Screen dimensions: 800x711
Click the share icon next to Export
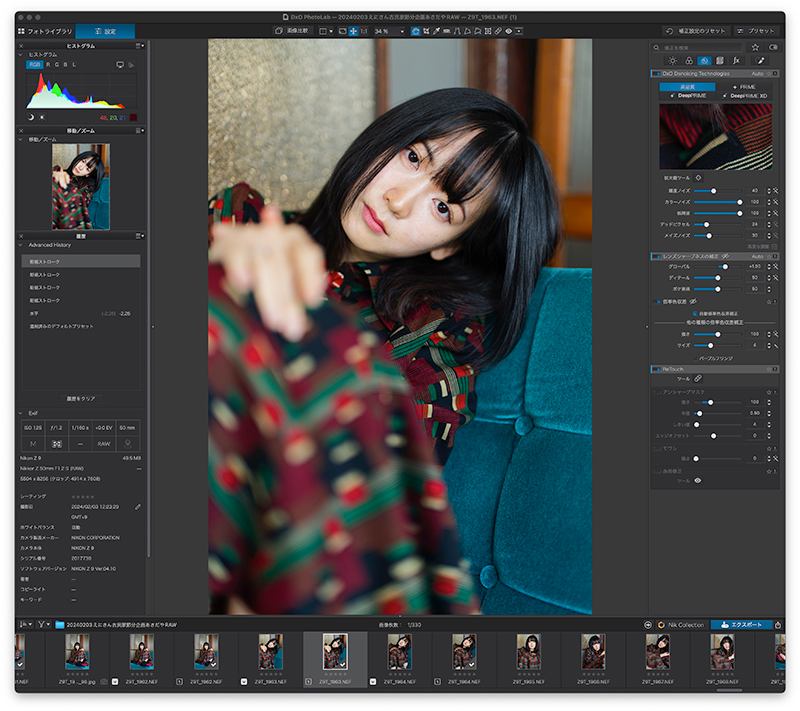pos(778,625)
